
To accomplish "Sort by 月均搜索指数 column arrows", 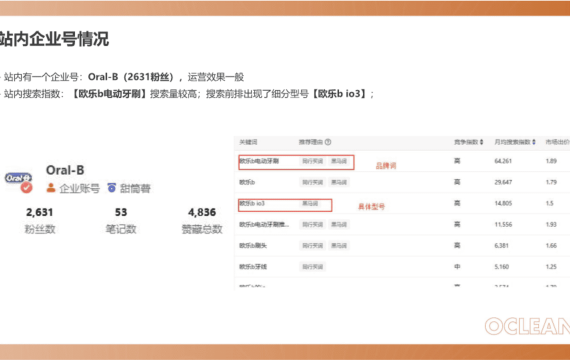I will point(534,142).
